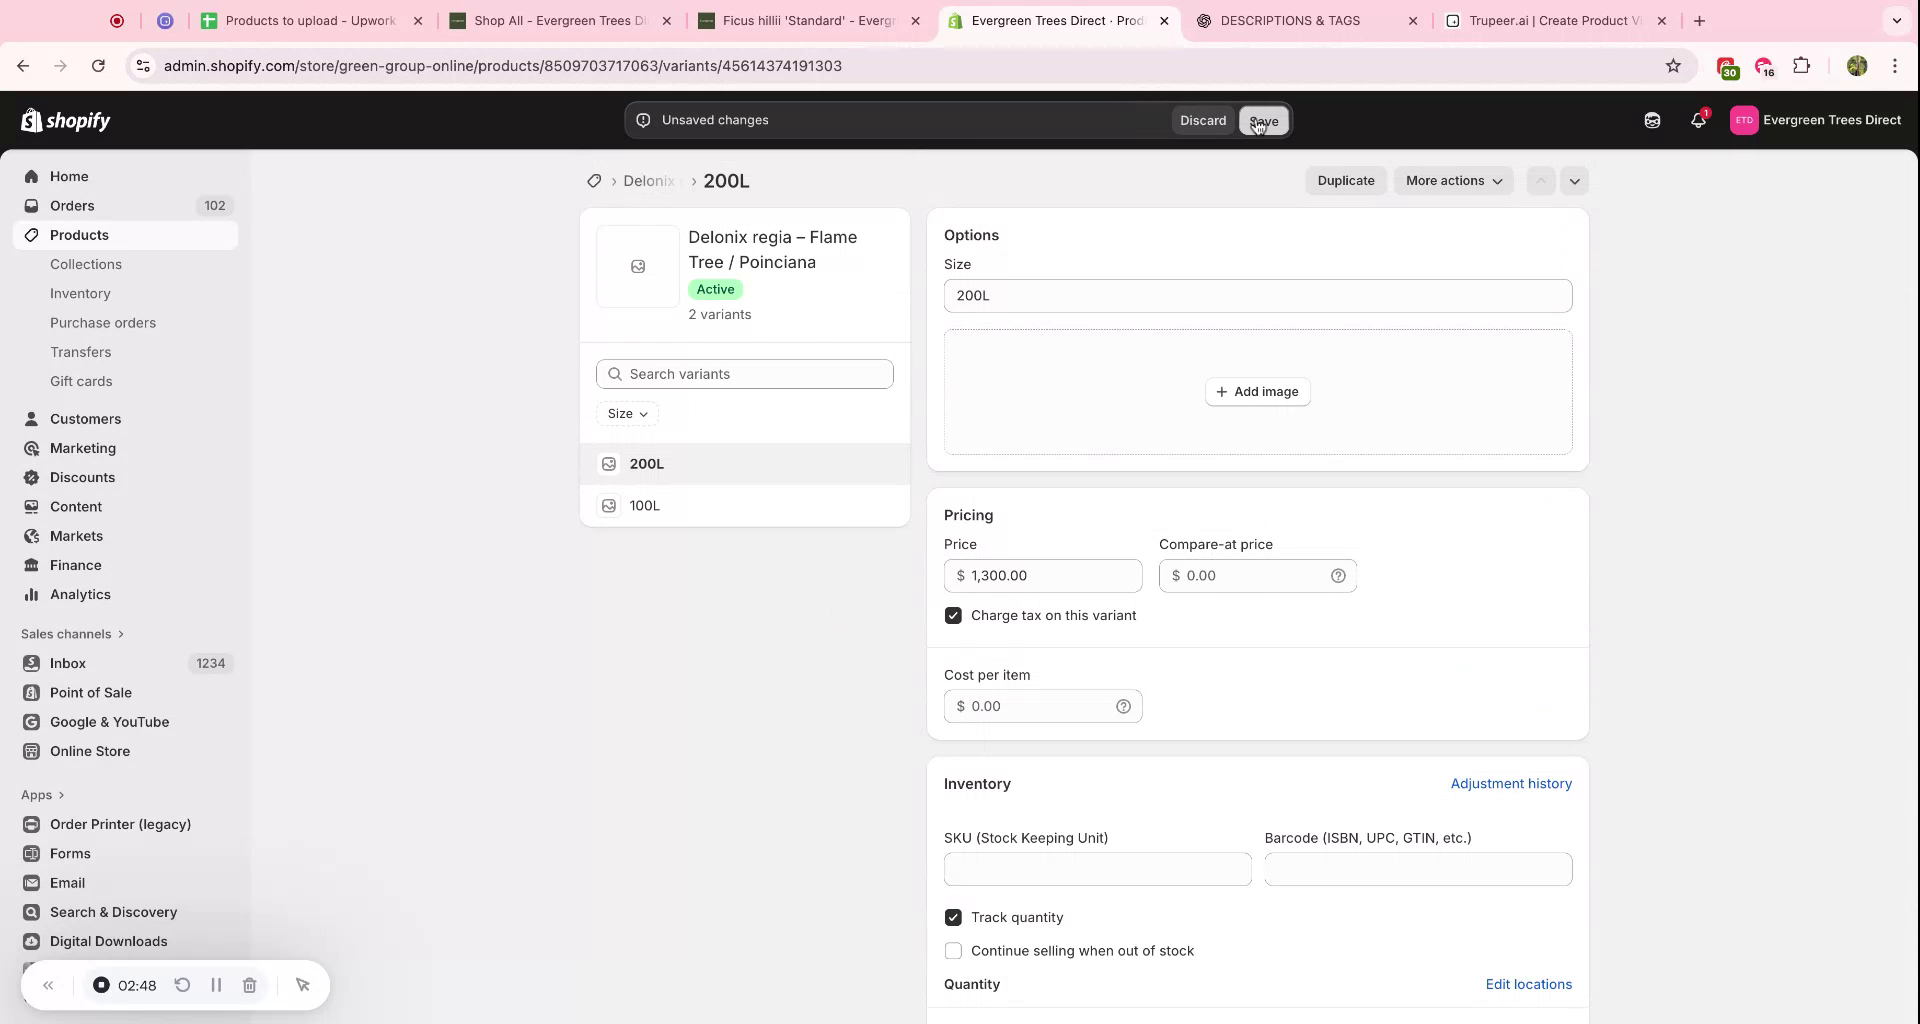The width and height of the screenshot is (1920, 1024).
Task: Click the Cost per item help icon
Action: click(1123, 706)
